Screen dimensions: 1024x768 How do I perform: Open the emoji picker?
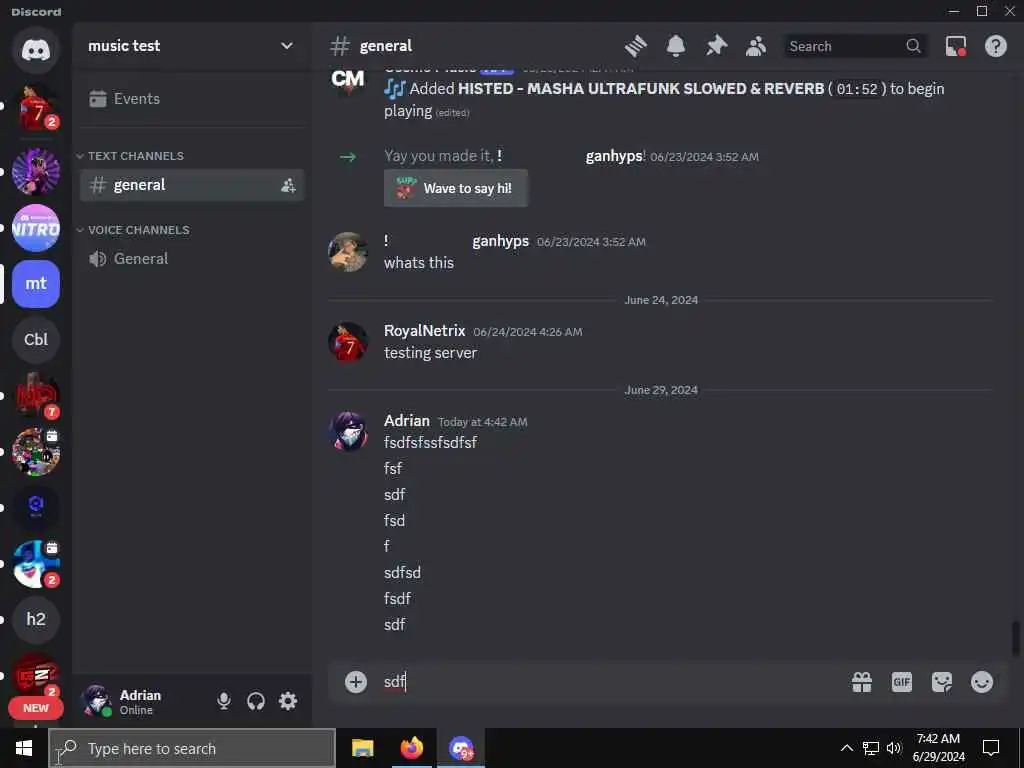[982, 682]
